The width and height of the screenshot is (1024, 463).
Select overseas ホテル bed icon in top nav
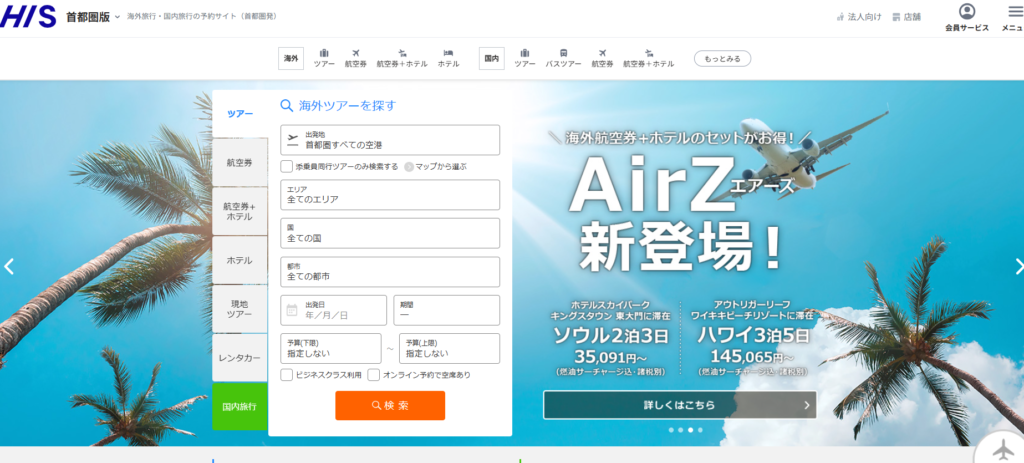448,53
